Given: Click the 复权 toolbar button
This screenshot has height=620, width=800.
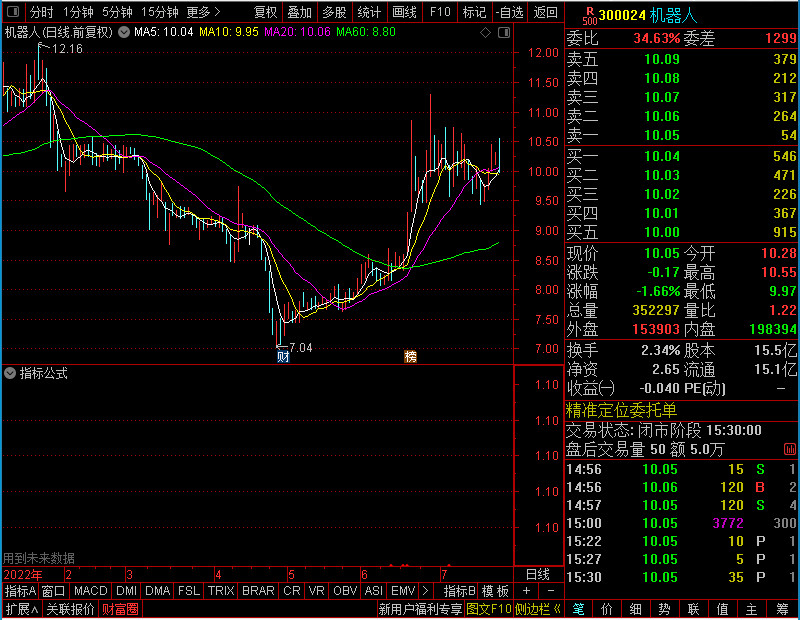Looking at the screenshot, I should tap(265, 12).
